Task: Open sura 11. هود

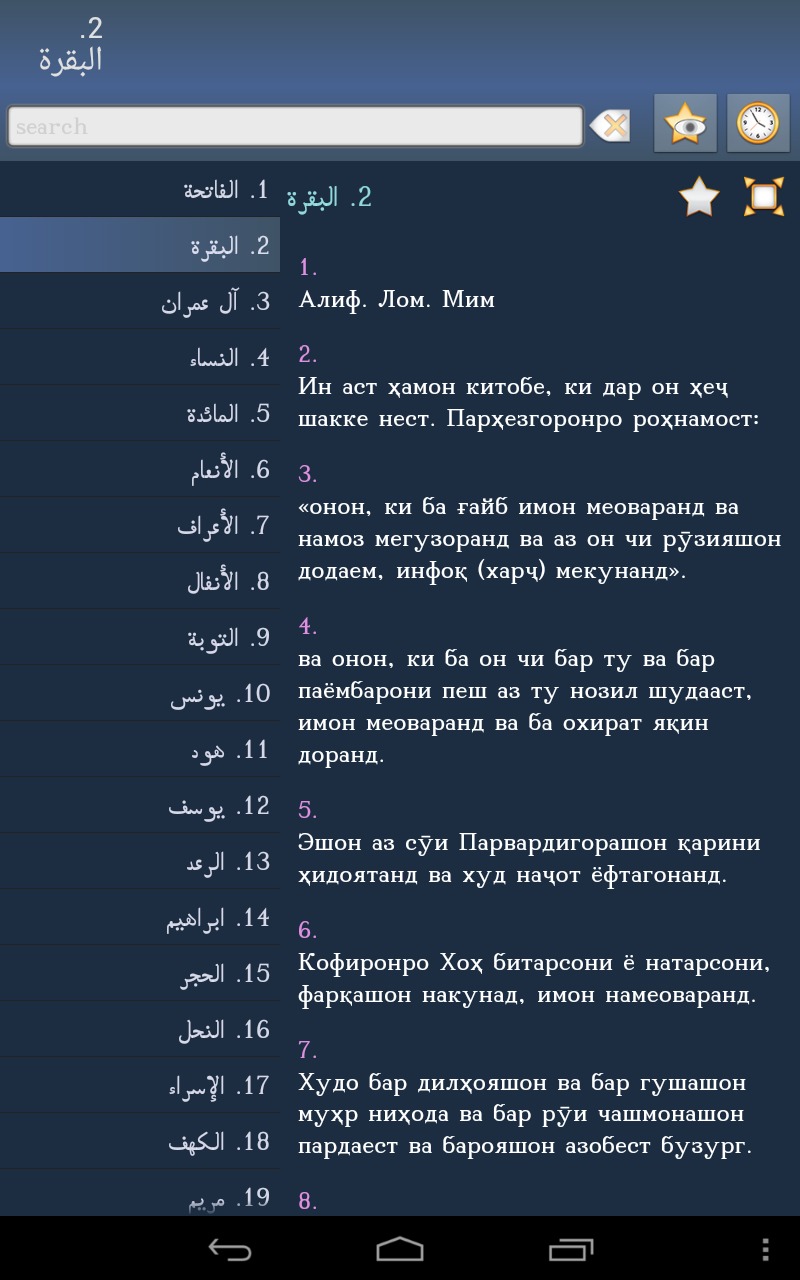Action: tap(140, 749)
